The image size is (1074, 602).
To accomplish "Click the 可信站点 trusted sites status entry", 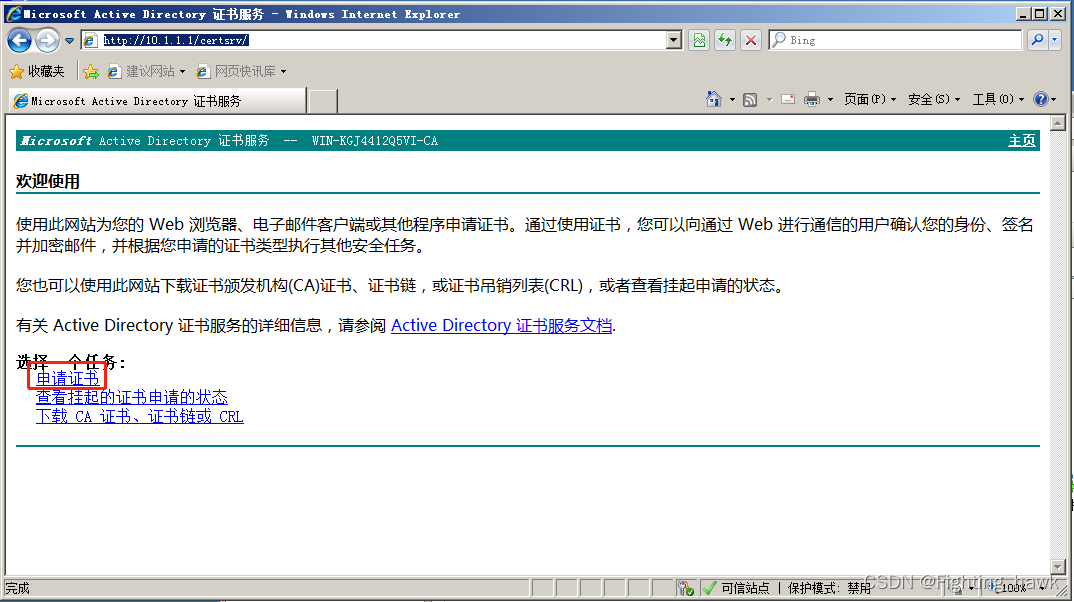I will (x=736, y=588).
